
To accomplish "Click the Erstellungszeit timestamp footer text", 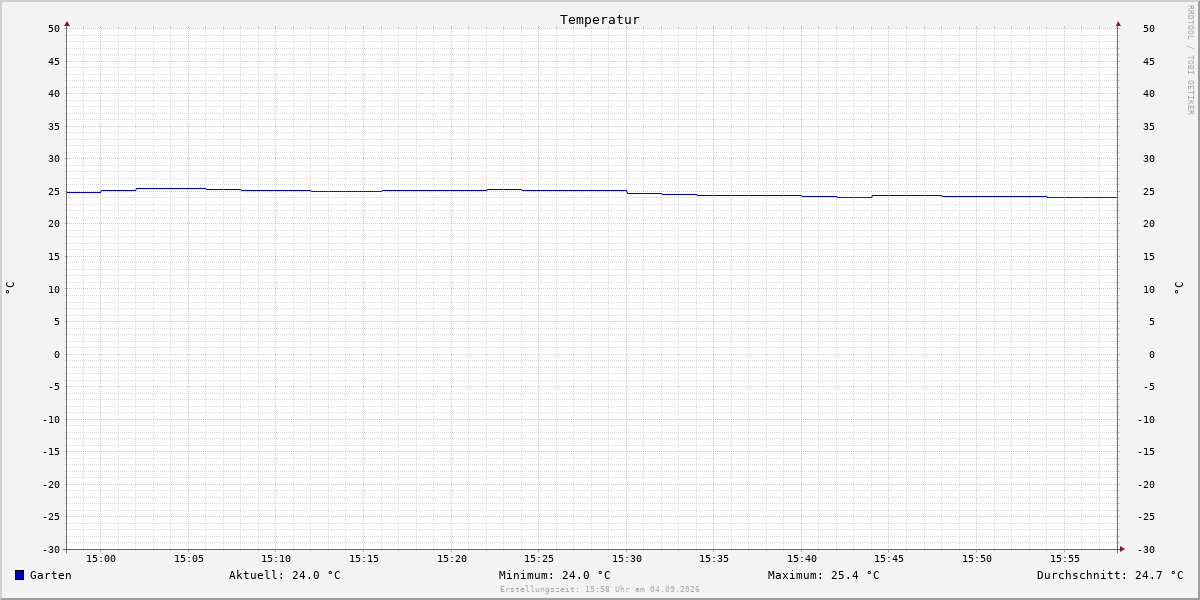I will pyautogui.click(x=600, y=590).
